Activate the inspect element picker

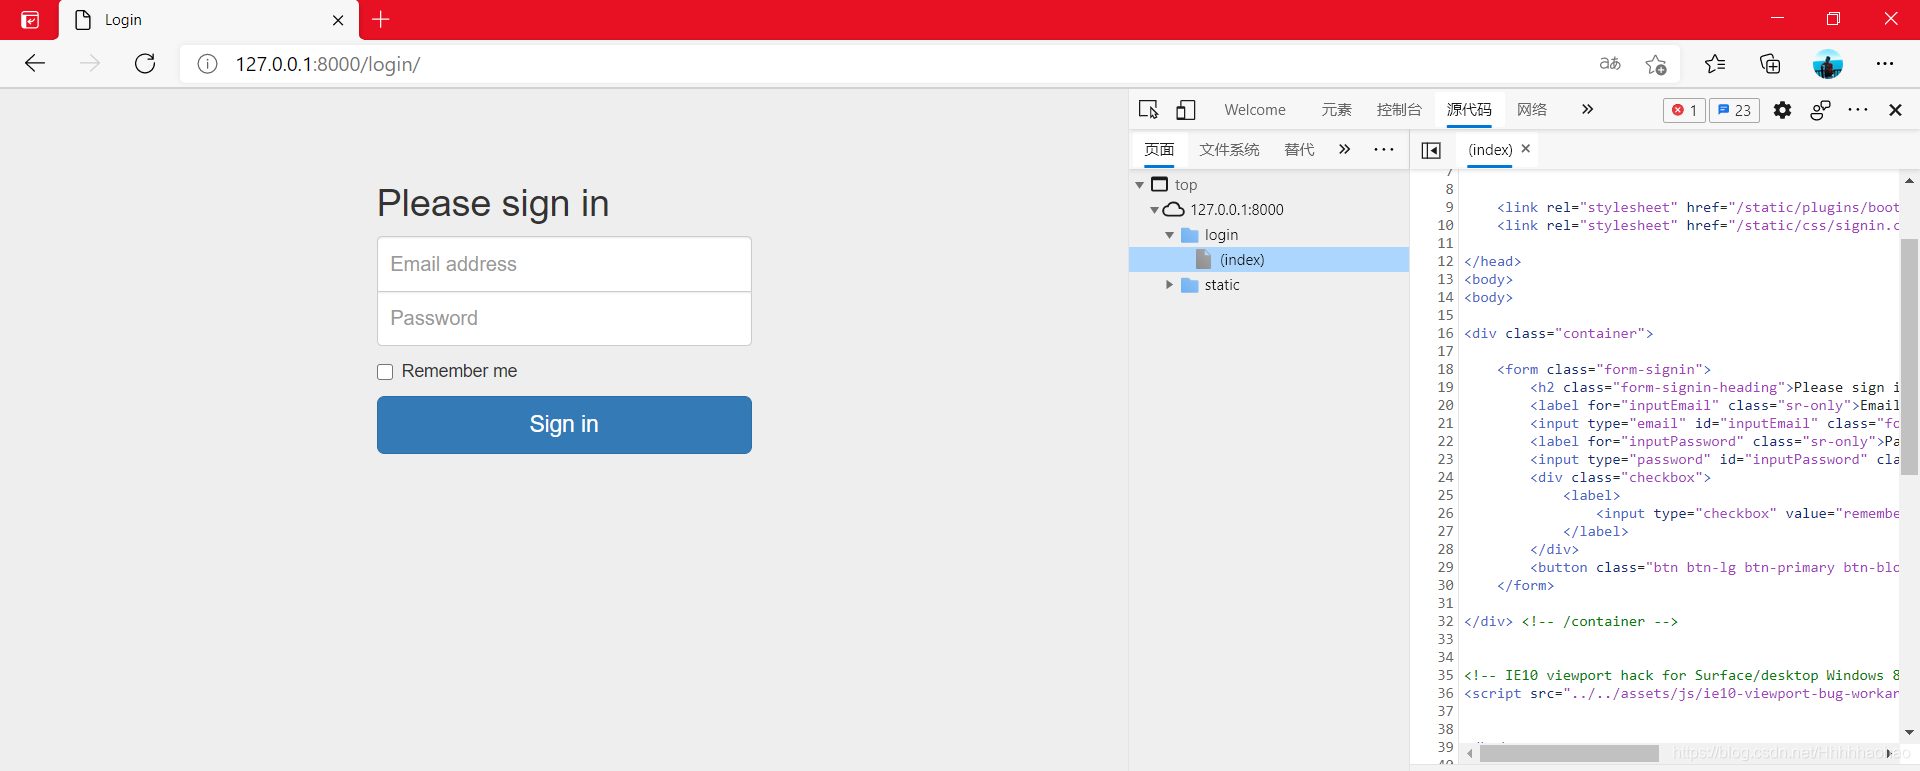point(1148,110)
